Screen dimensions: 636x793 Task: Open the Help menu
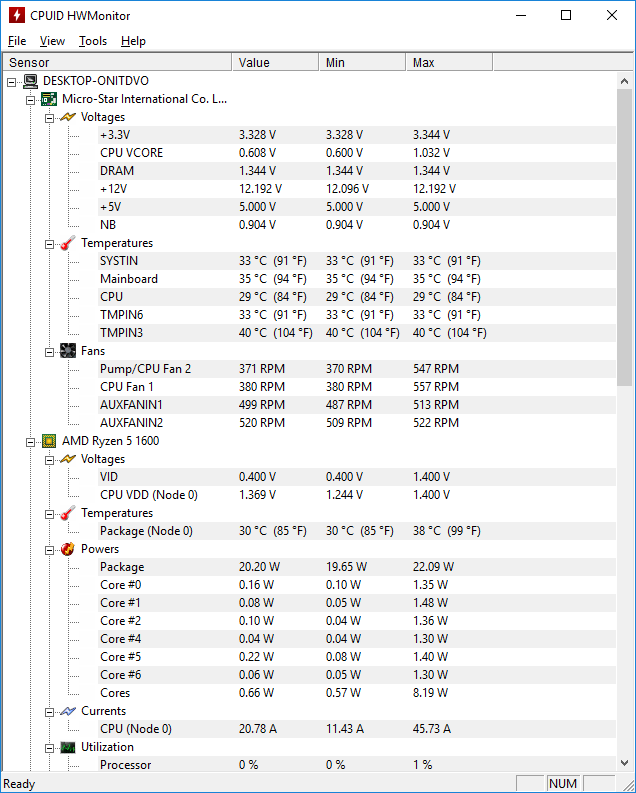pyautogui.click(x=133, y=41)
